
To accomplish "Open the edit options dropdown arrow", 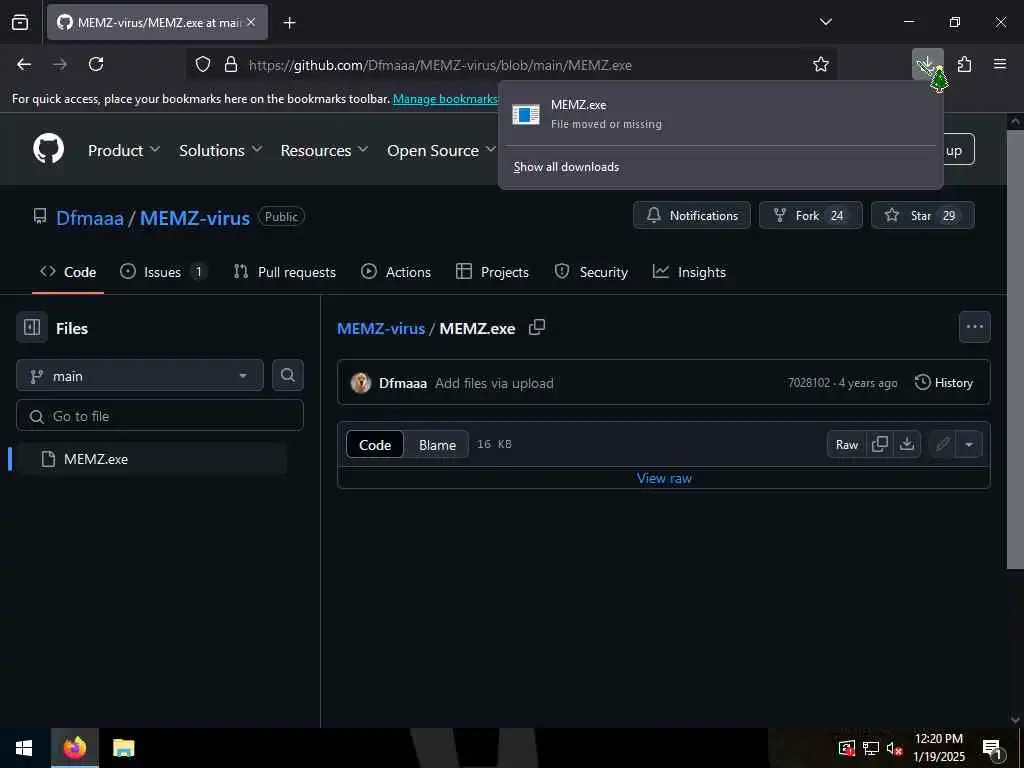I will point(969,445).
